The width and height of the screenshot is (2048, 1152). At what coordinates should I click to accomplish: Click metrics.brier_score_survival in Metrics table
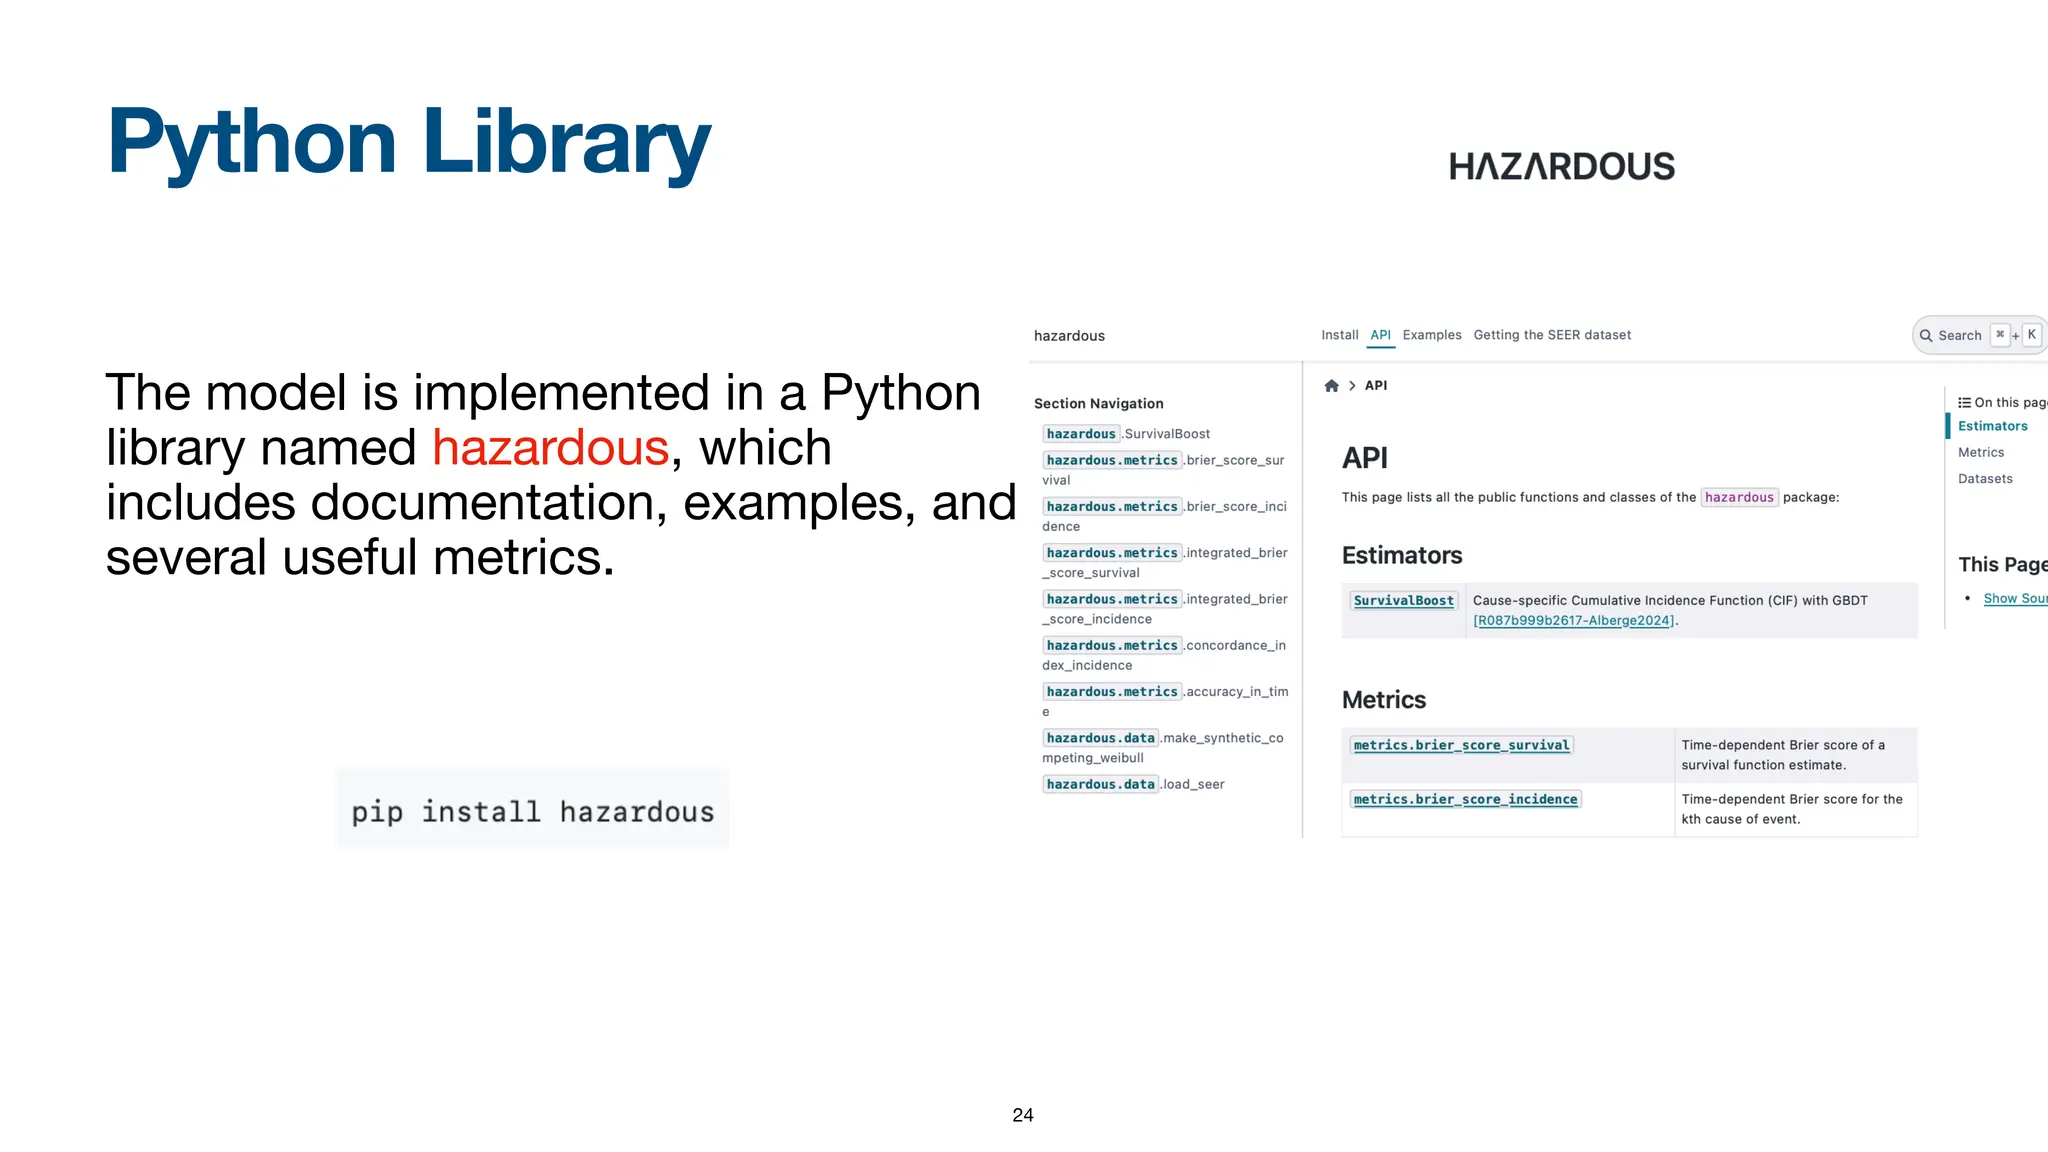pyautogui.click(x=1461, y=746)
